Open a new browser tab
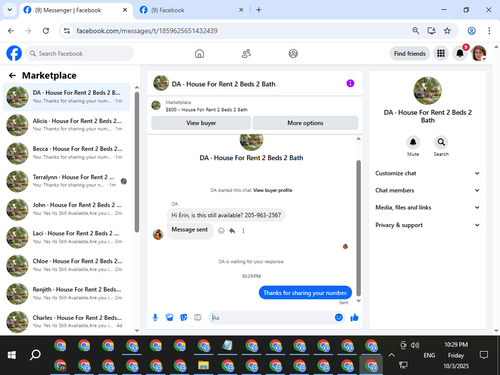The width and height of the screenshot is (500, 375). (259, 10)
